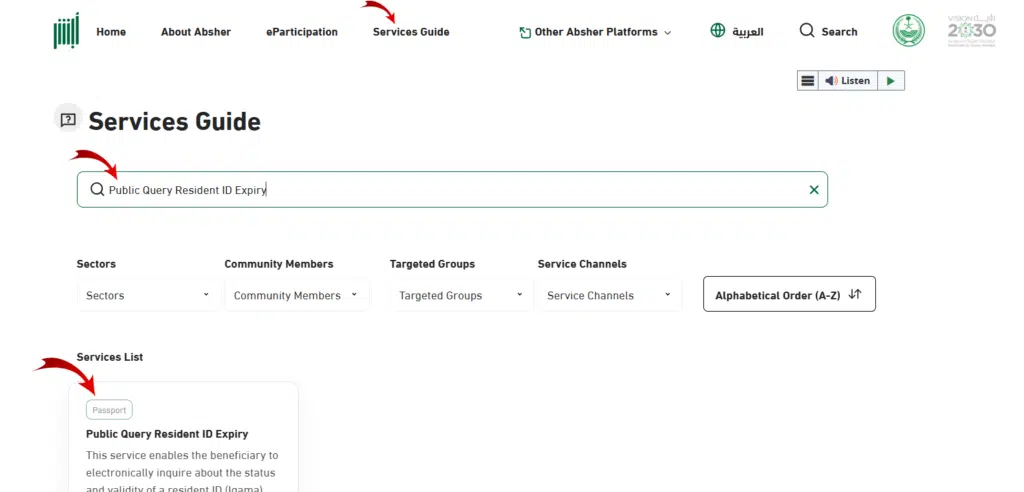The height and width of the screenshot is (492, 1024).
Task: Go to About Absher page
Action: pos(196,31)
